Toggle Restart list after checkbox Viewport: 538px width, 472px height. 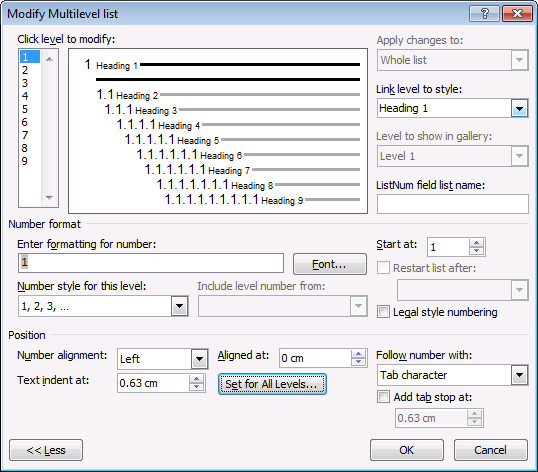pyautogui.click(x=383, y=268)
